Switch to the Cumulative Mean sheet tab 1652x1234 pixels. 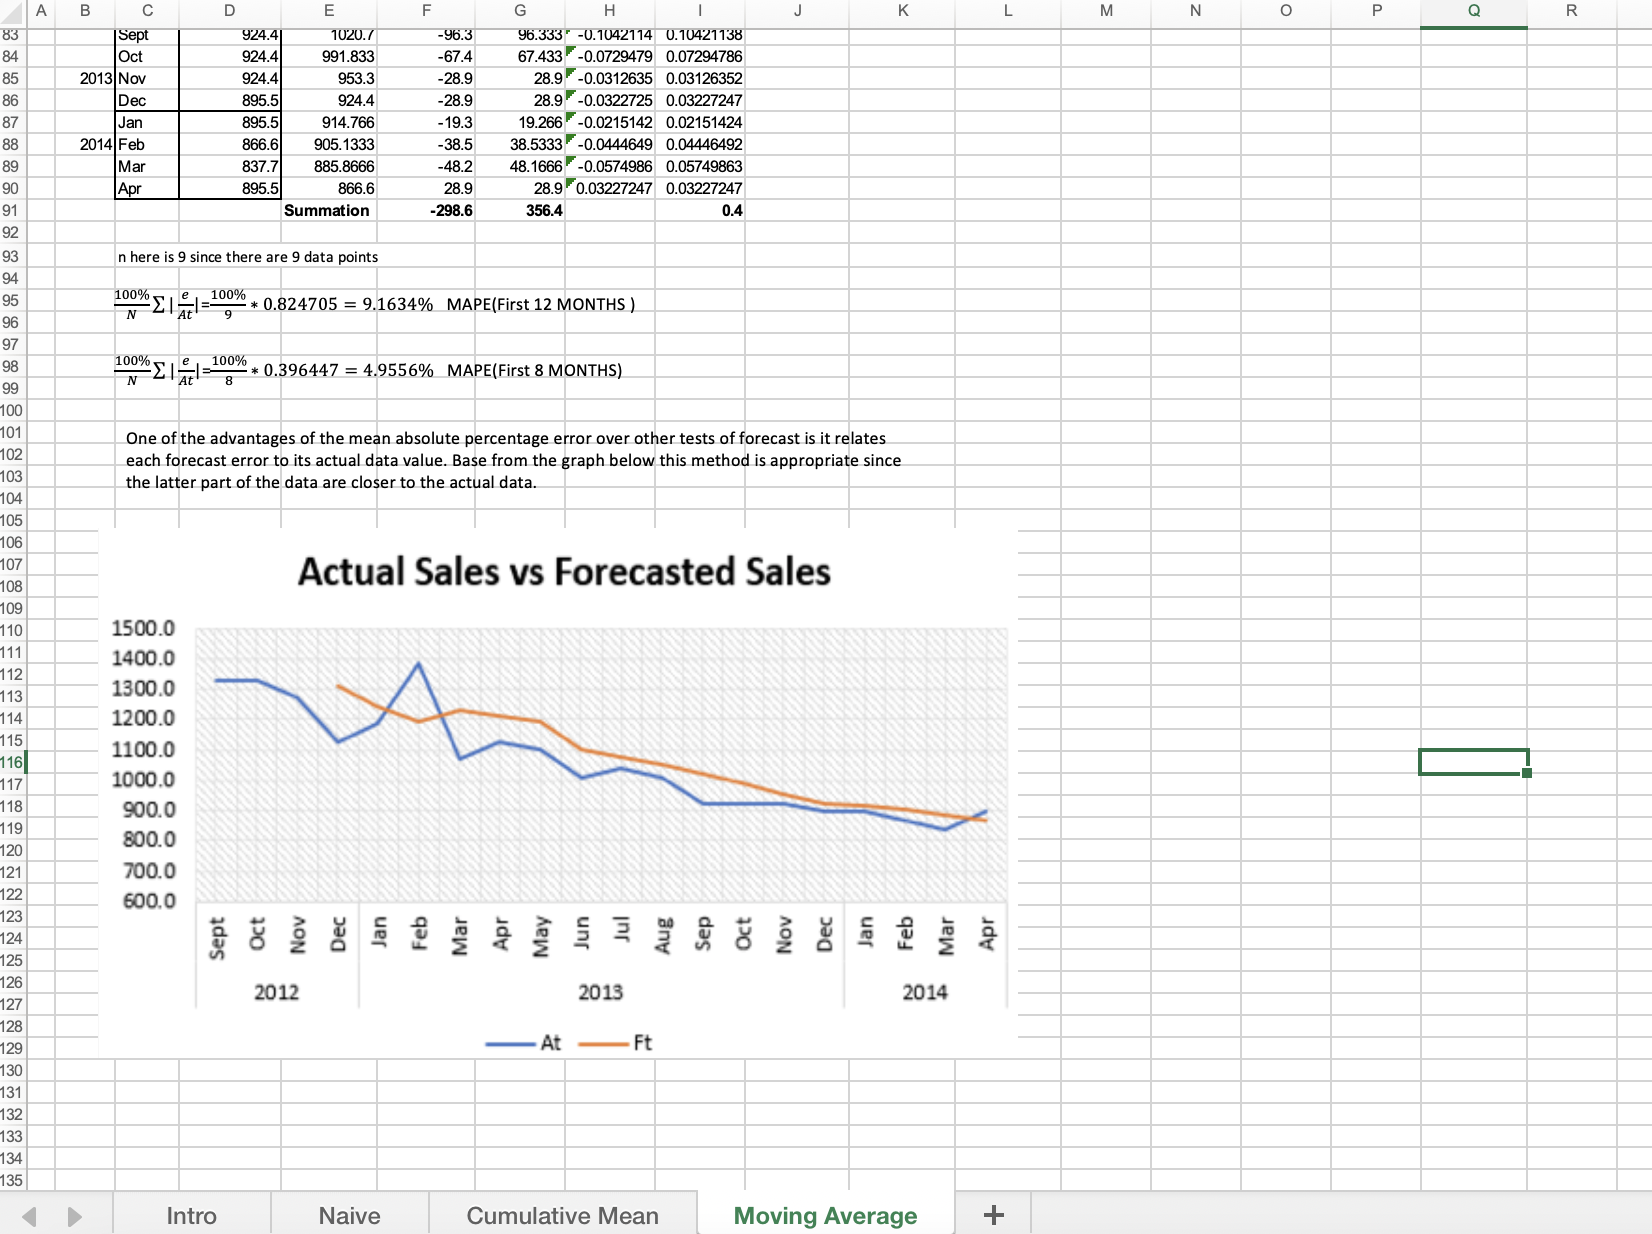562,1215
